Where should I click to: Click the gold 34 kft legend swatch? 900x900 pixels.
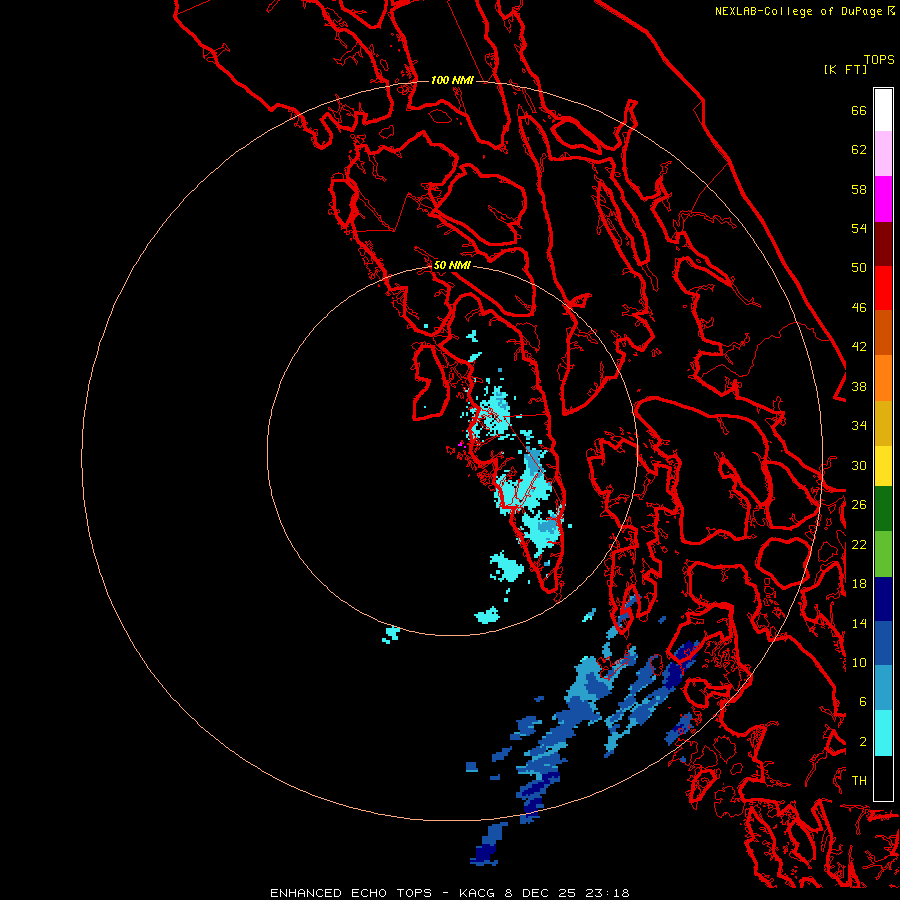pyautogui.click(x=883, y=423)
